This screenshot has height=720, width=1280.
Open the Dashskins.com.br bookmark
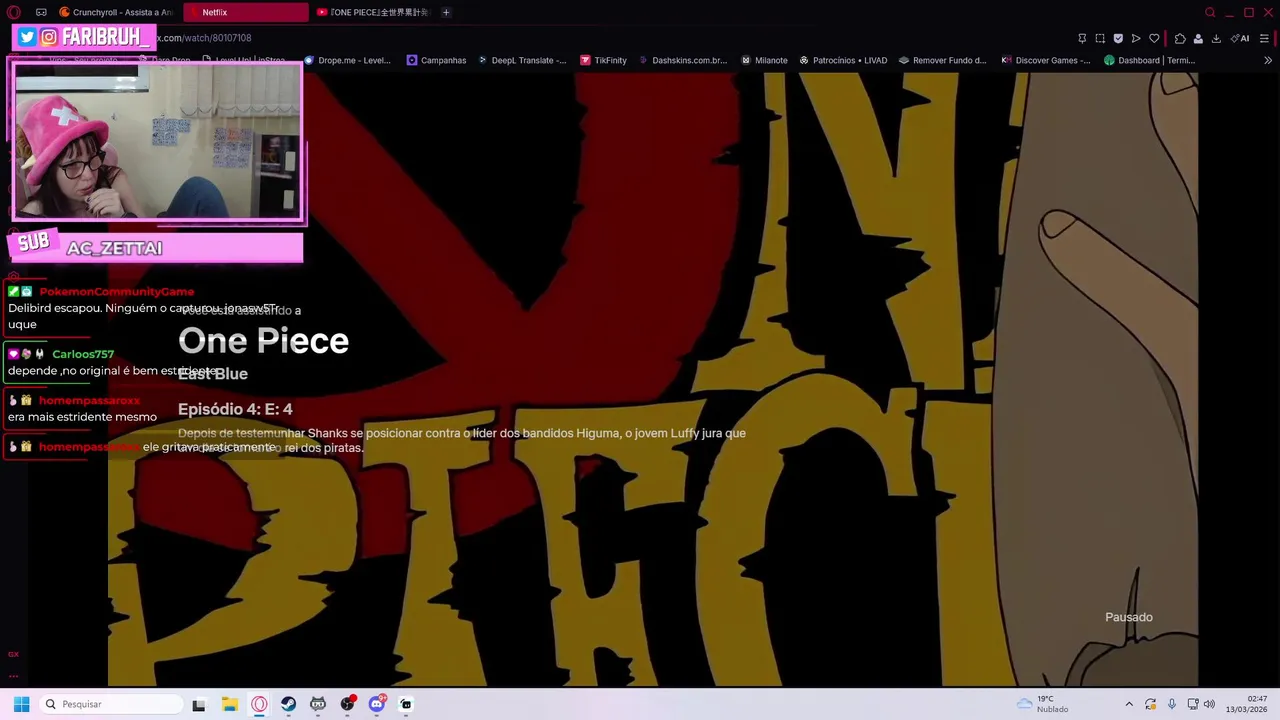682,60
